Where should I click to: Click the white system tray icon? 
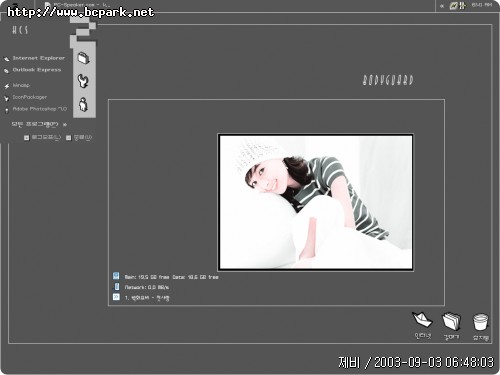(x=462, y=5)
